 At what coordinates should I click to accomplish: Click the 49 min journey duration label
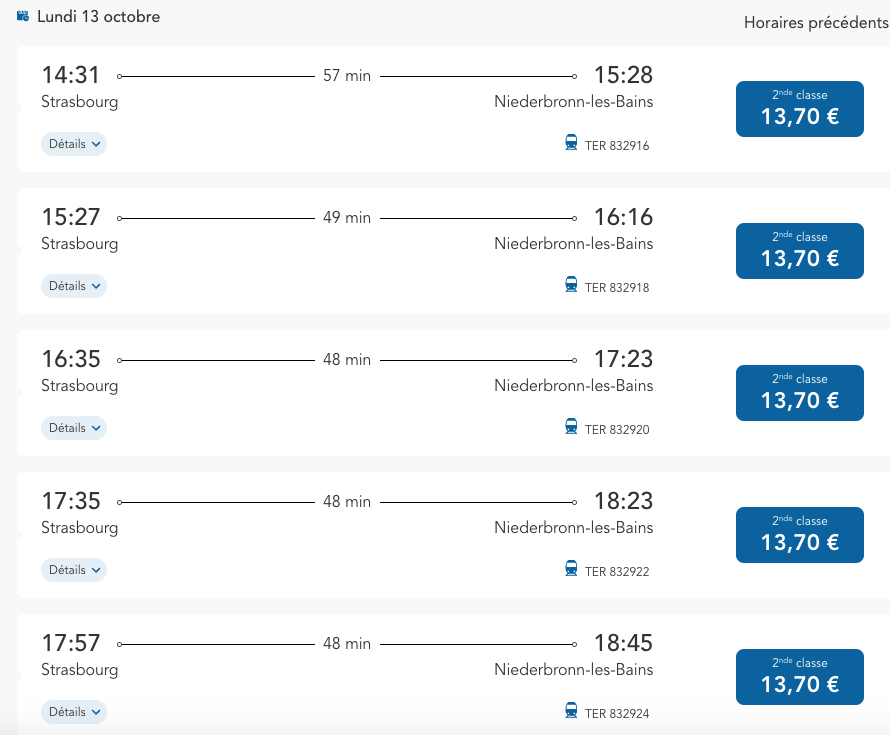347,218
